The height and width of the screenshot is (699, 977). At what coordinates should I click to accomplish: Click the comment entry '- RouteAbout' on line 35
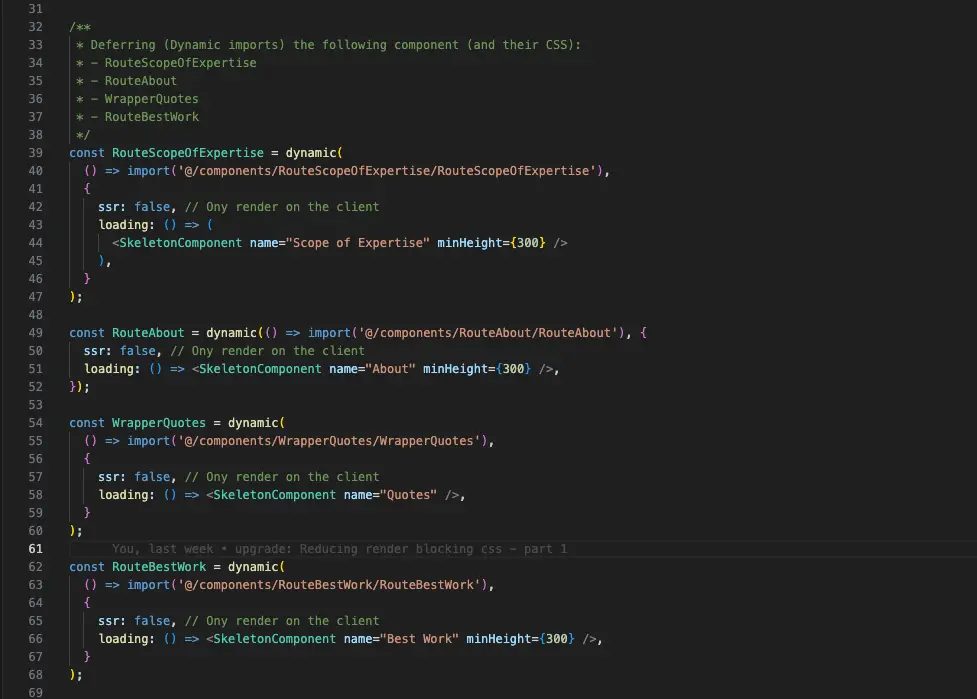click(133, 81)
